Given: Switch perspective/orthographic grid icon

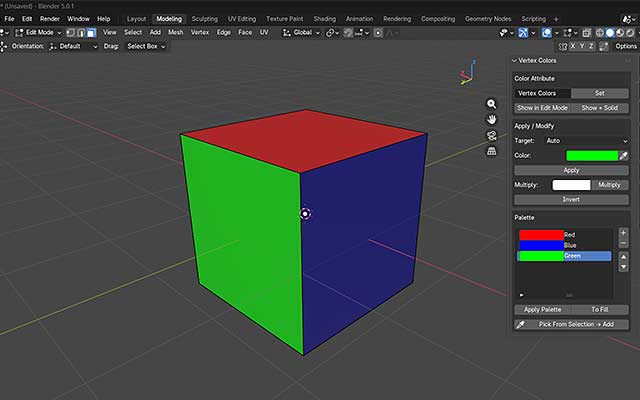Looking at the screenshot, I should point(491,151).
